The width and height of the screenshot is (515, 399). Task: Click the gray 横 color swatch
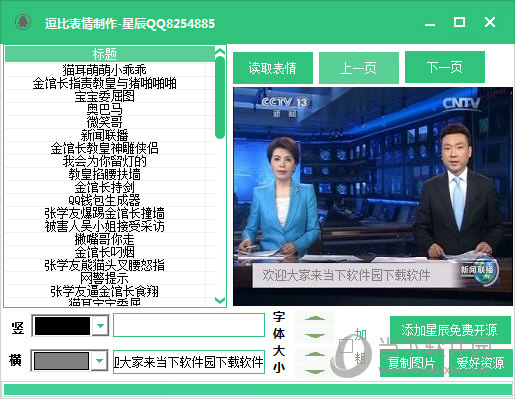(x=61, y=361)
